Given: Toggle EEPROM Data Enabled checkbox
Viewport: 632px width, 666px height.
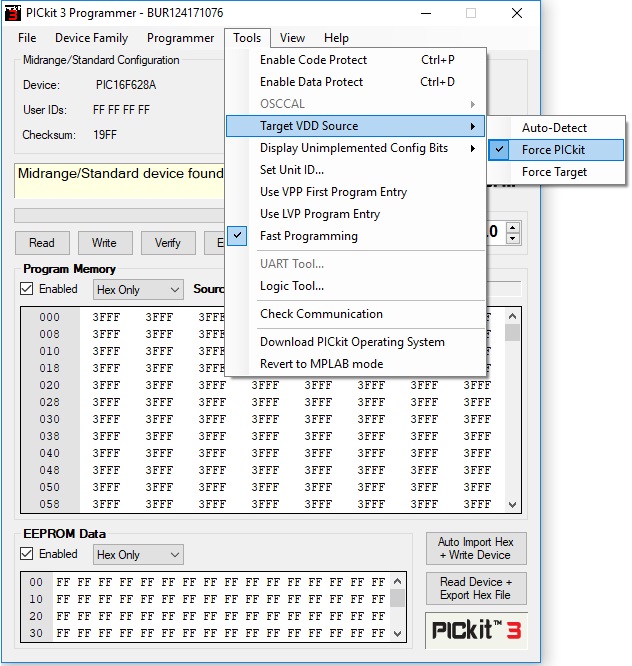Looking at the screenshot, I should [x=27, y=554].
